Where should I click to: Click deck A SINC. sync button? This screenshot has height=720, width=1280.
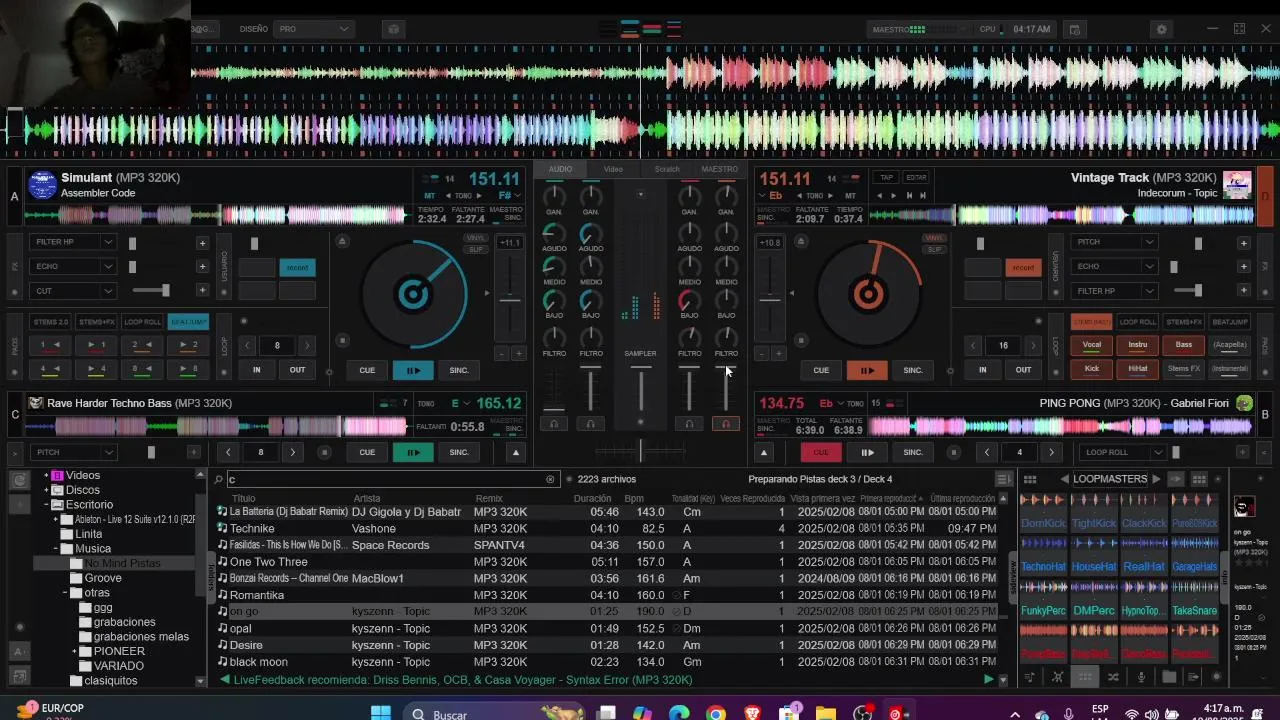[x=459, y=370]
